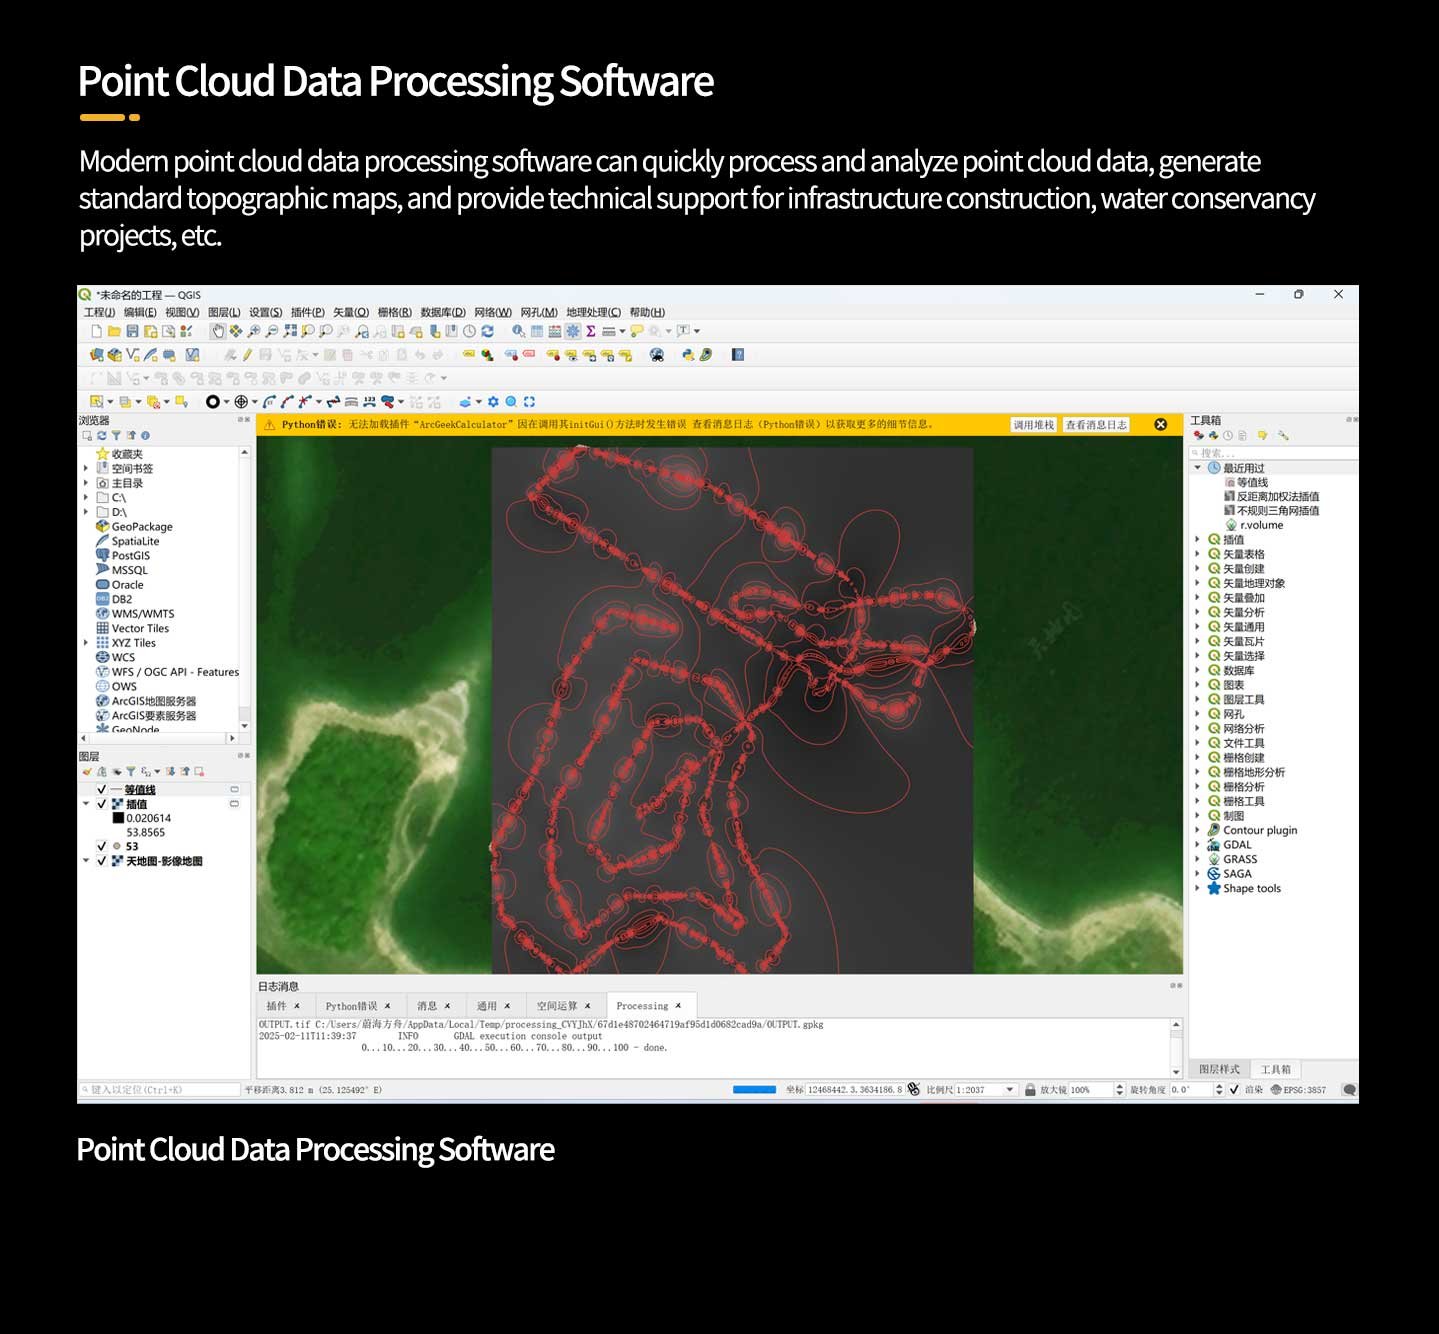Toggle the 渲染 render checkbox in status bar
This screenshot has height=1334, width=1439.
(1234, 1090)
